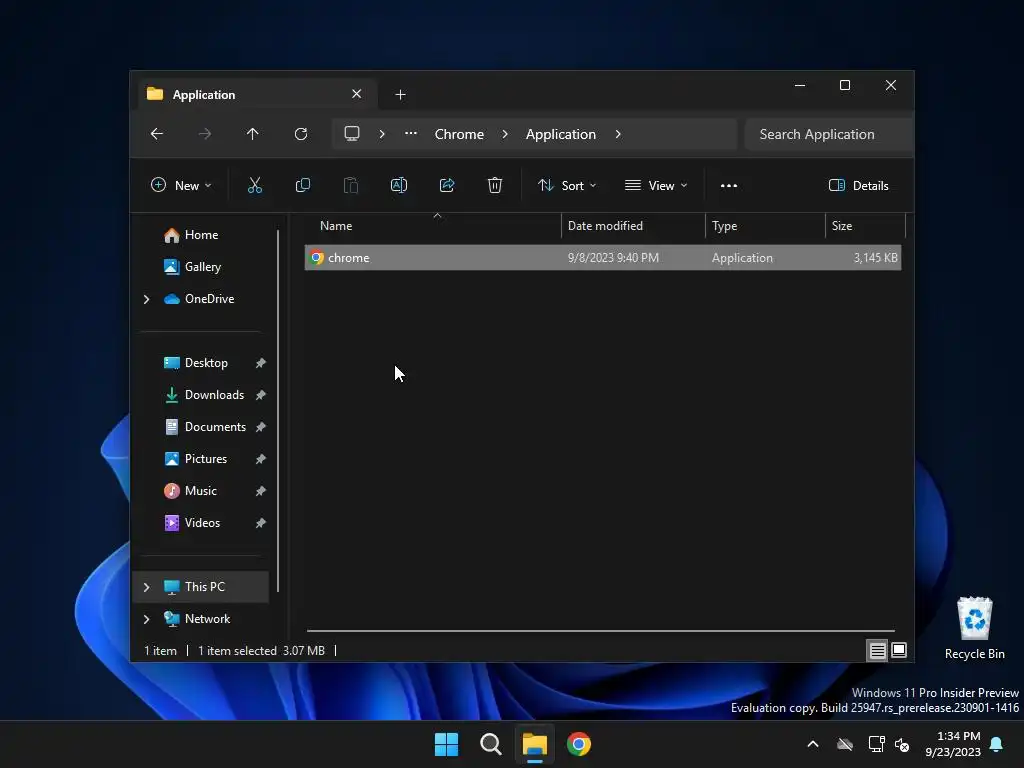Open Home in navigation pane
1024x768 pixels.
(x=201, y=235)
